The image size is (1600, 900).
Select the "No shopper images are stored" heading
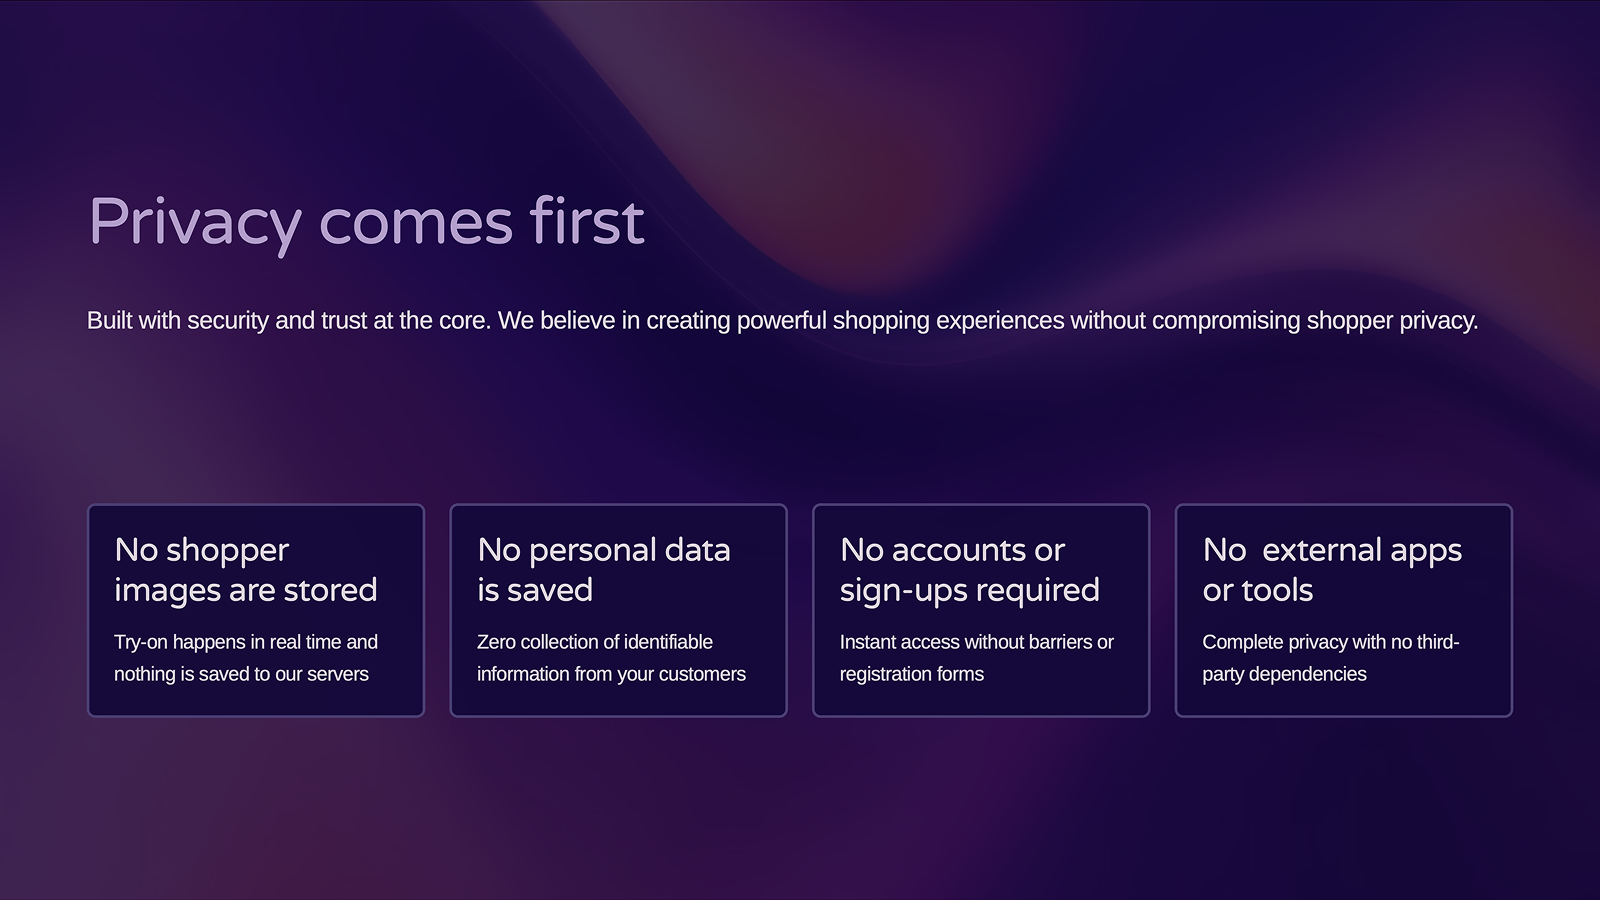pyautogui.click(x=245, y=570)
